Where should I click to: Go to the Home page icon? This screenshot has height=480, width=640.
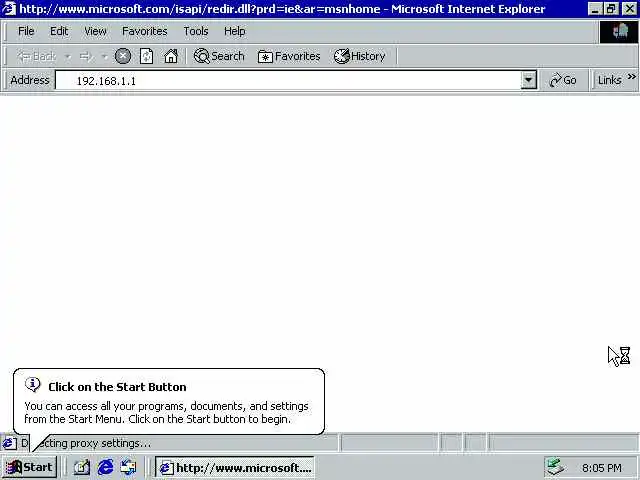click(x=171, y=56)
